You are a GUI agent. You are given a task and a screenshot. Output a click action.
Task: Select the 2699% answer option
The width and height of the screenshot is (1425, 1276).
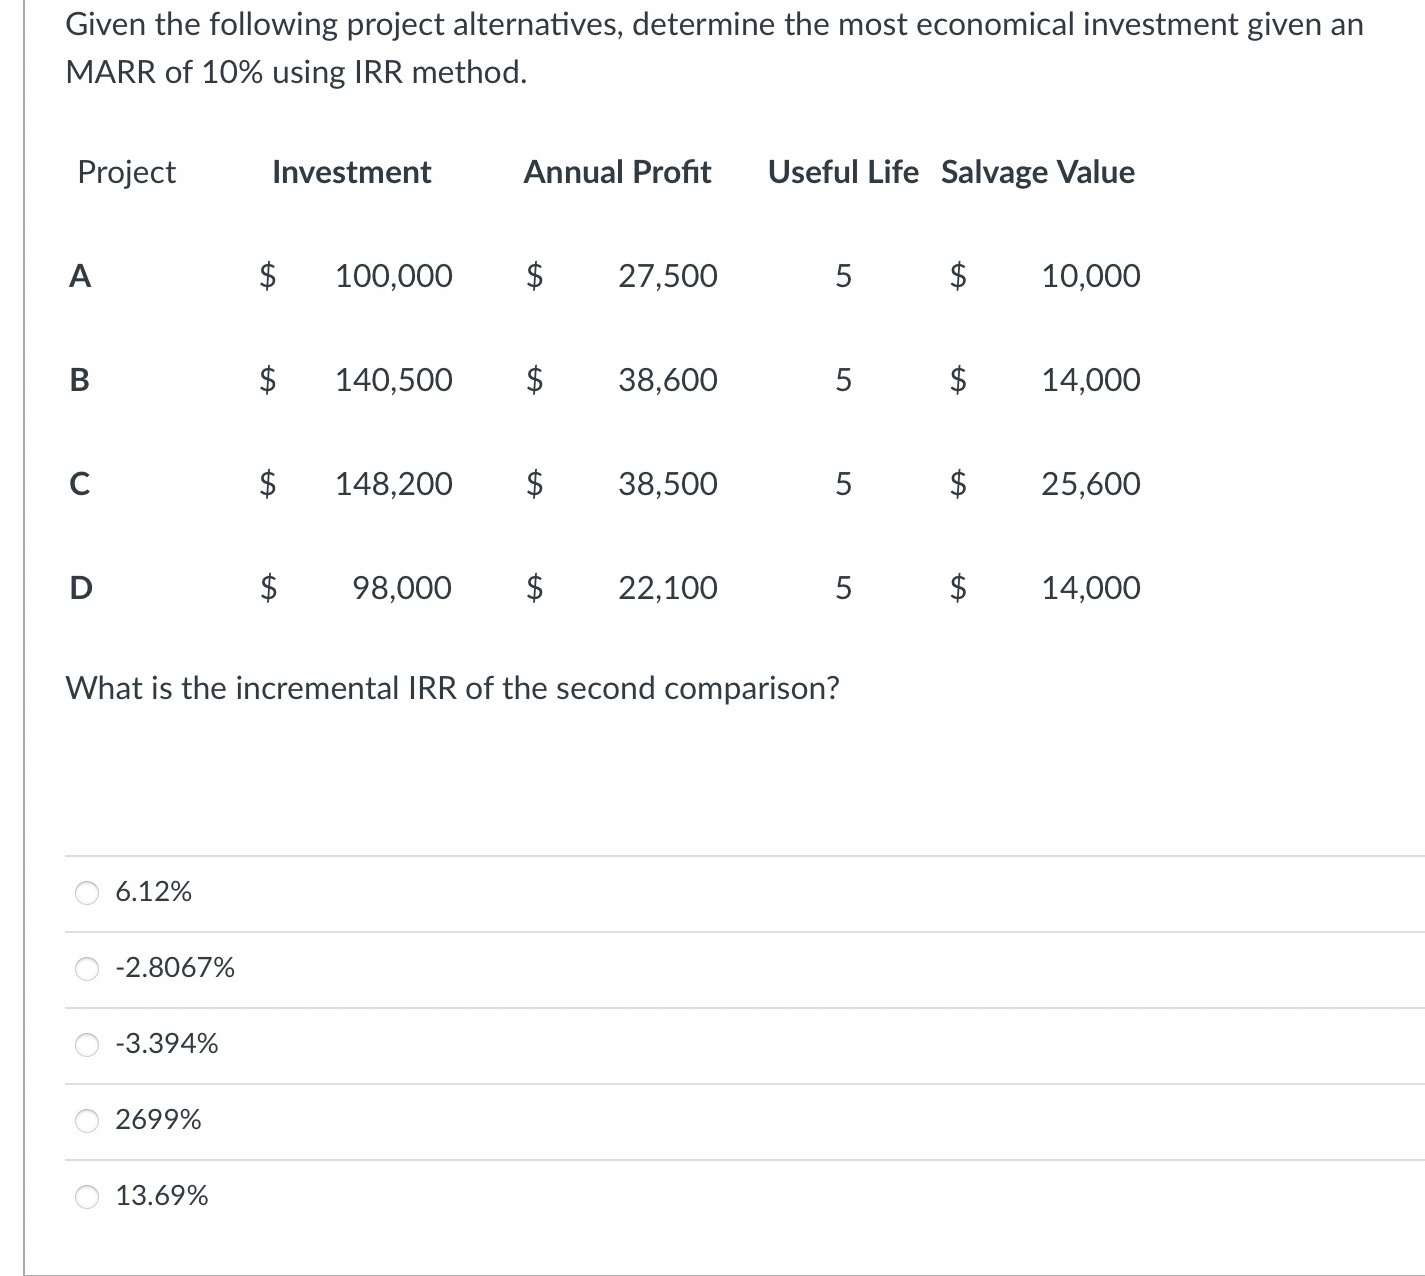88,1120
